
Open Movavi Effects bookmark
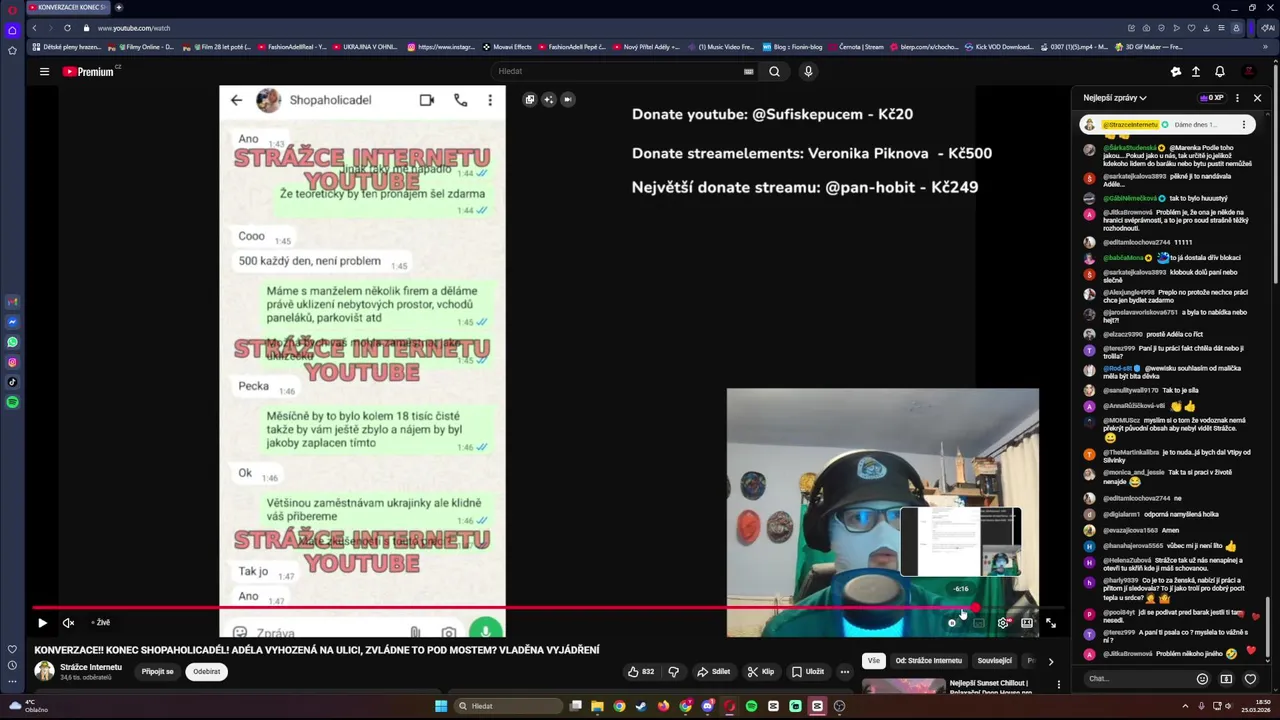pos(507,47)
